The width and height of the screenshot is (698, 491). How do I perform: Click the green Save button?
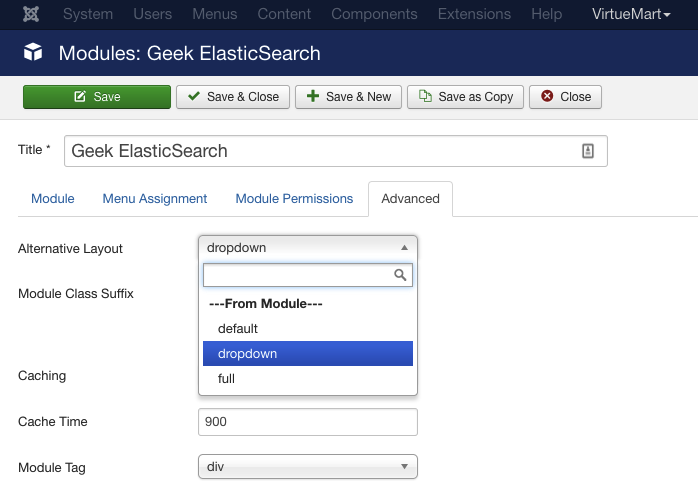tap(97, 97)
